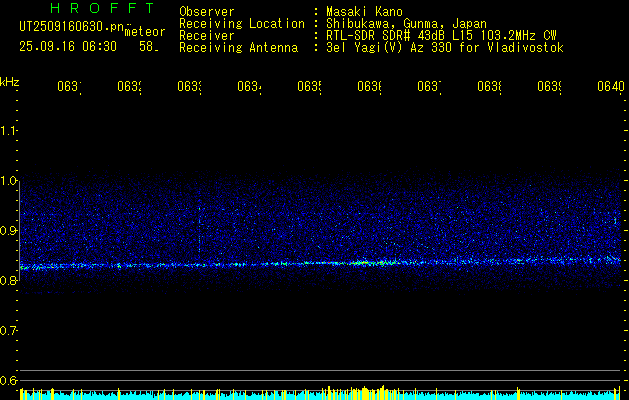Click the gray vertical bar between 0.8 and 1.0

(20, 231)
